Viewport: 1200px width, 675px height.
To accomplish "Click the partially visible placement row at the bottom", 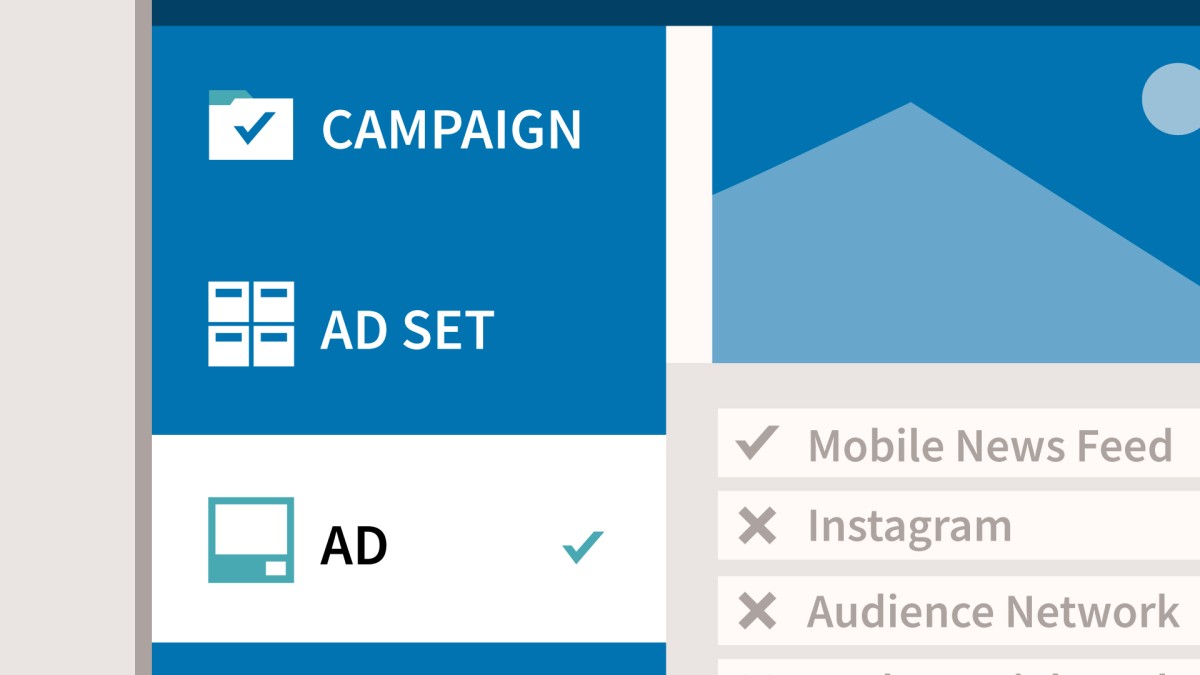I will point(959,667).
